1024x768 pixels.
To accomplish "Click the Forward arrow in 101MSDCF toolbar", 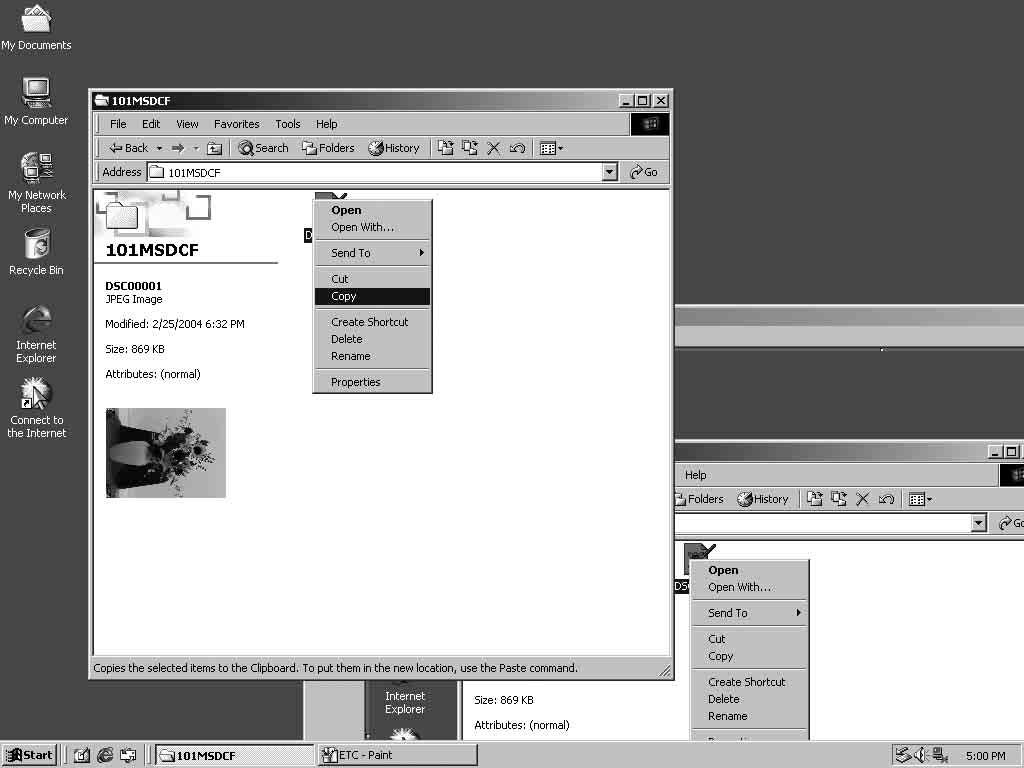I will click(x=178, y=148).
